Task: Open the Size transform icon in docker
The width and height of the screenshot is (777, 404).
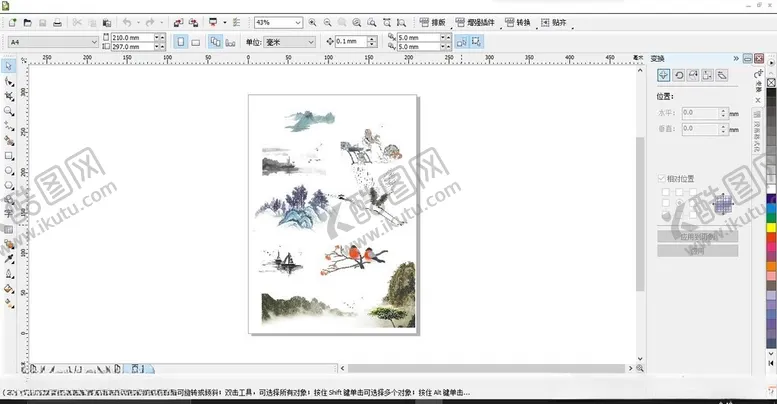Action: [x=707, y=75]
